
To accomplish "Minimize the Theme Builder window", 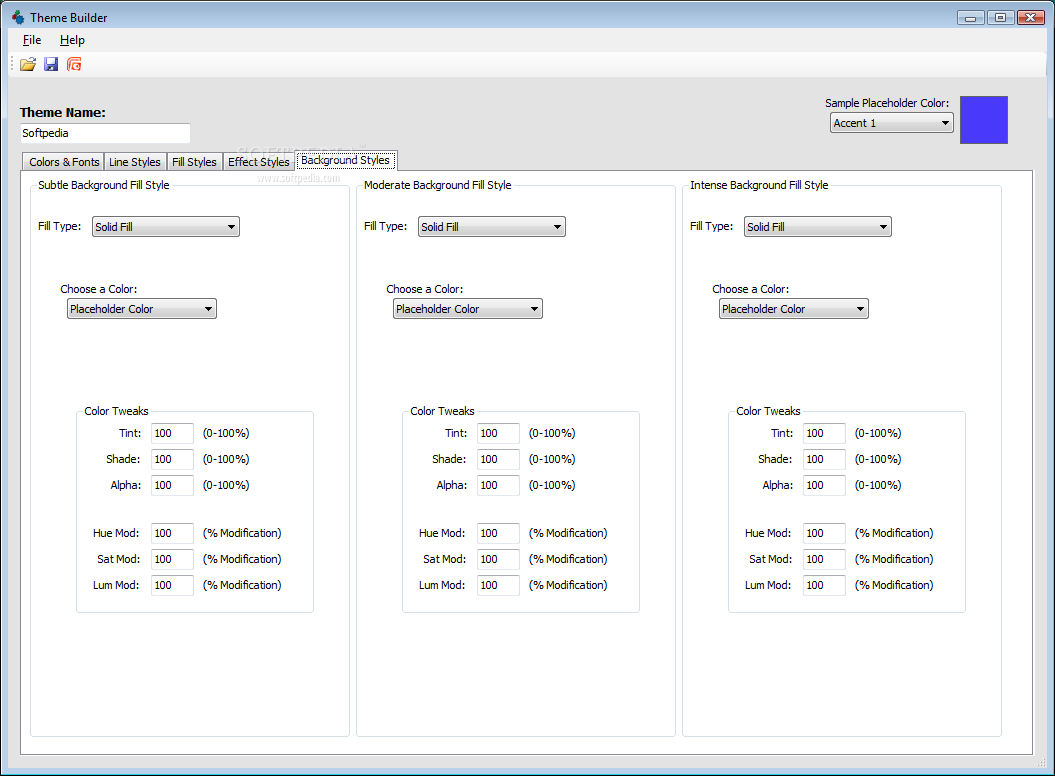I will click(970, 17).
